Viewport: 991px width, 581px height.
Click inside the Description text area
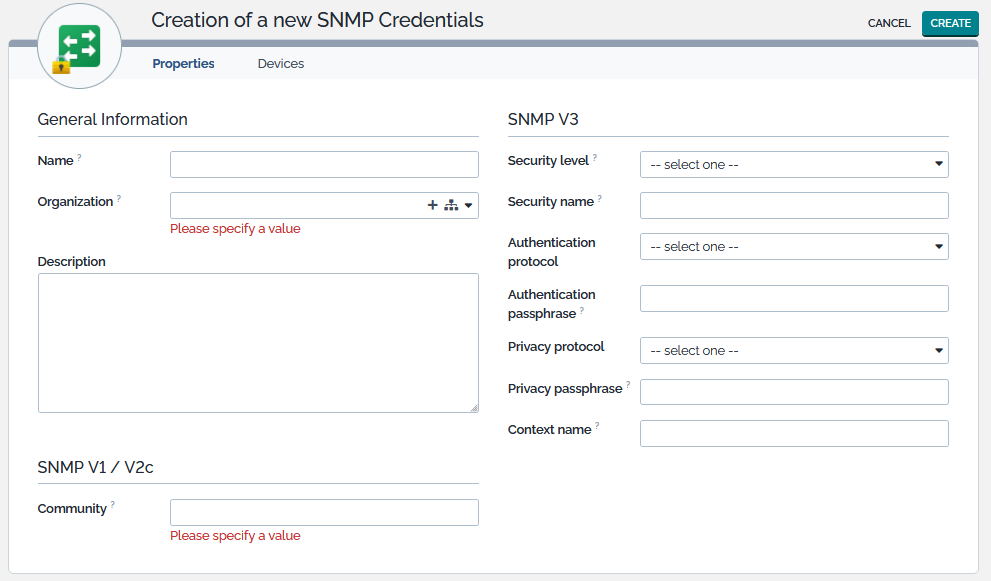click(258, 342)
